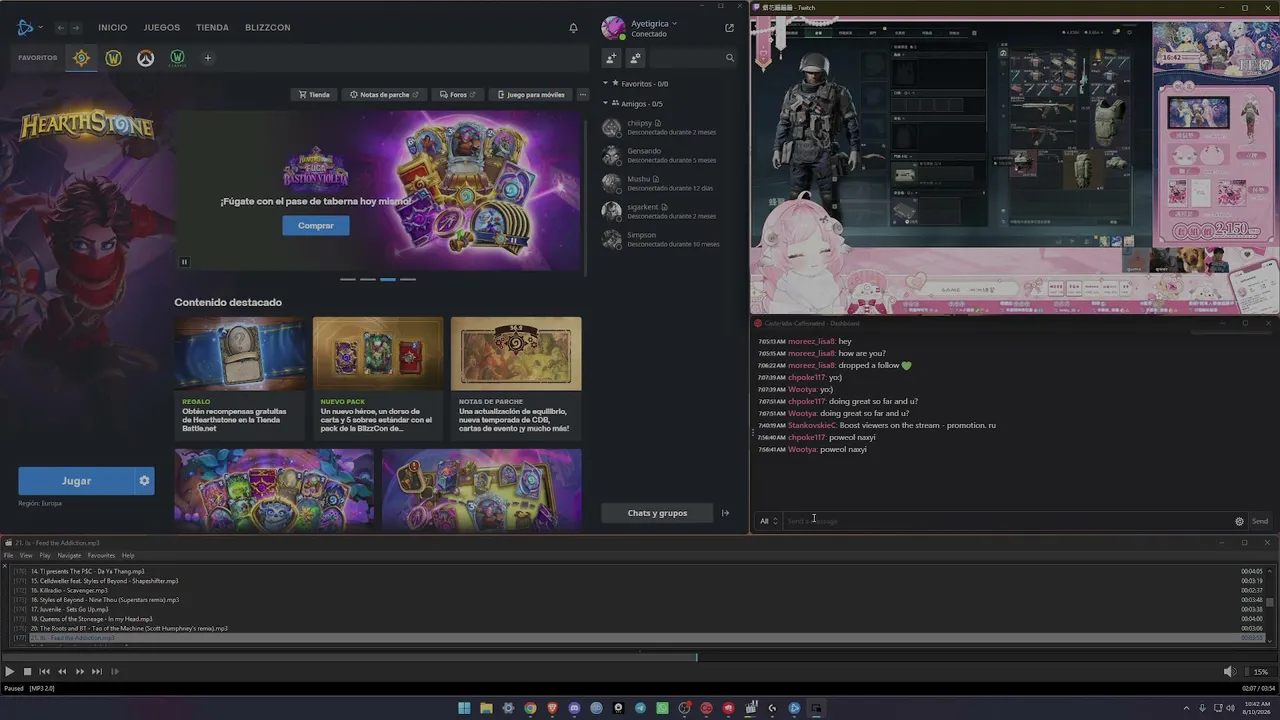Open the Play menu in music player

coord(45,555)
